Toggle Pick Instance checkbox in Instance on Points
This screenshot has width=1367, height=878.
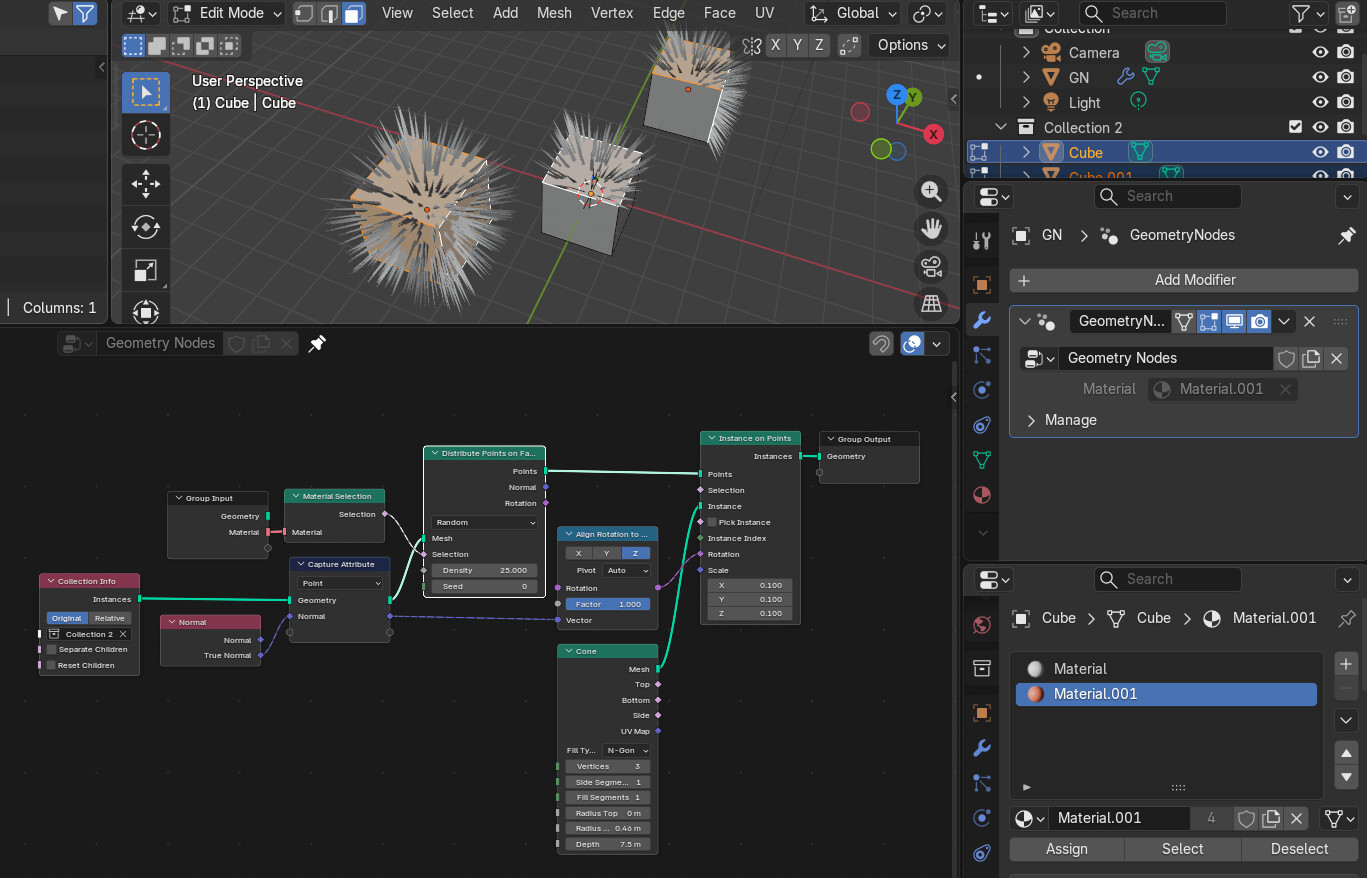coord(712,522)
